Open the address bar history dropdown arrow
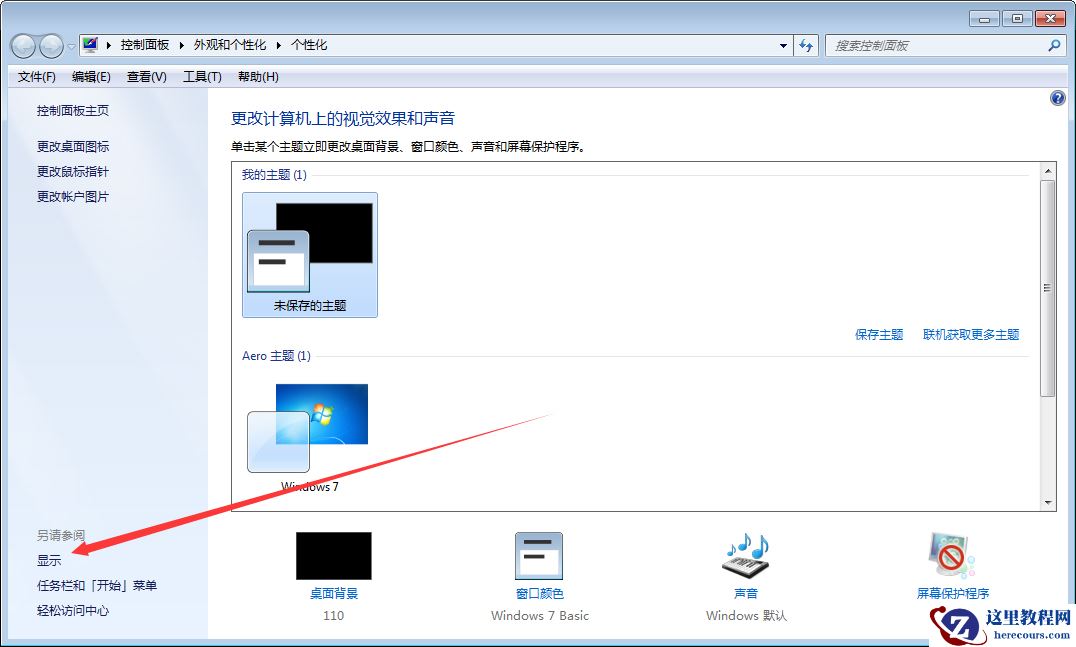The image size is (1076, 647). tap(784, 45)
